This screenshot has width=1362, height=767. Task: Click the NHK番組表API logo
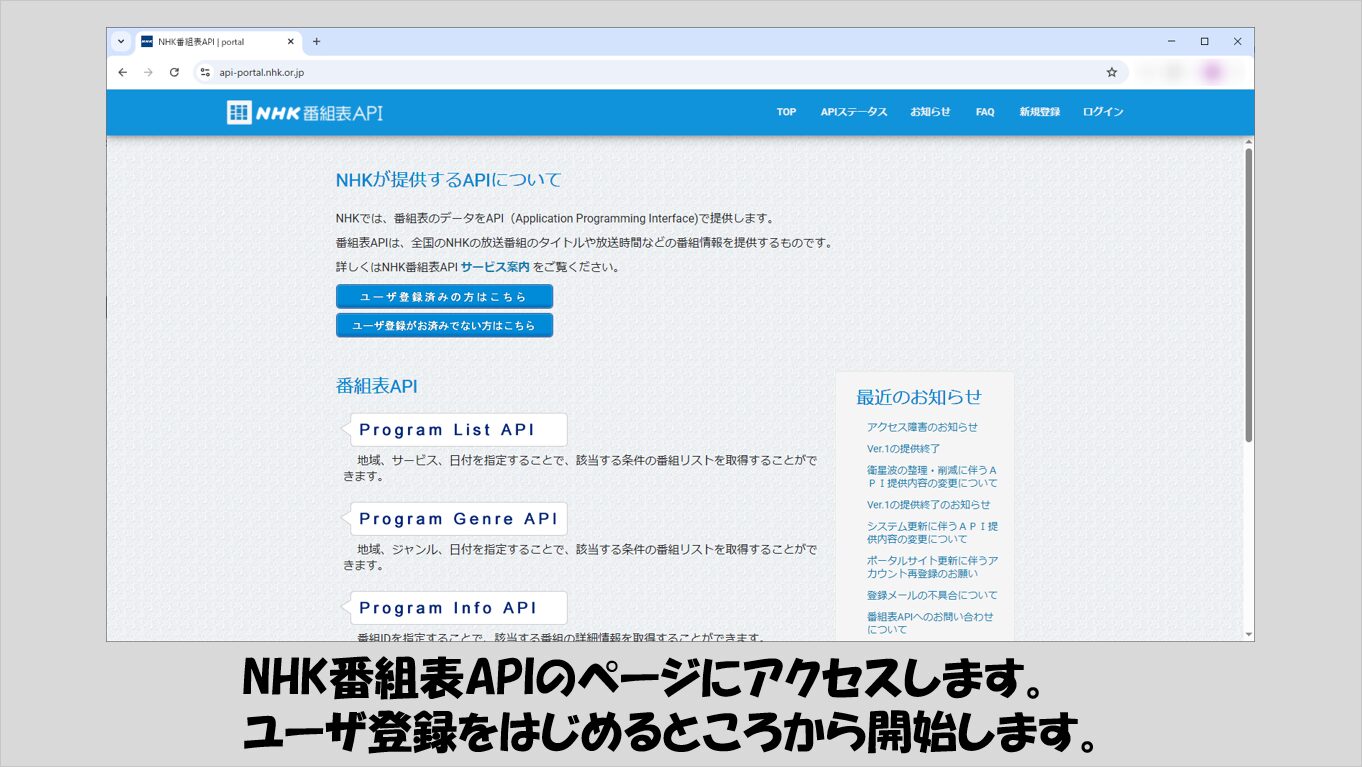305,112
